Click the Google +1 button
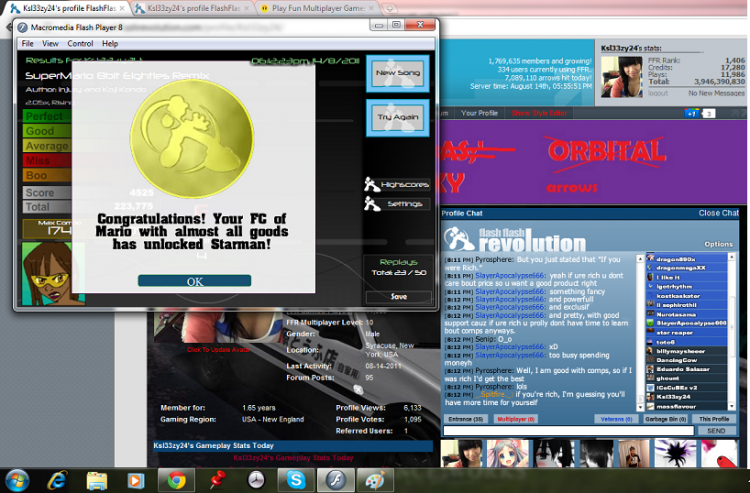750x493 pixels. coord(692,113)
